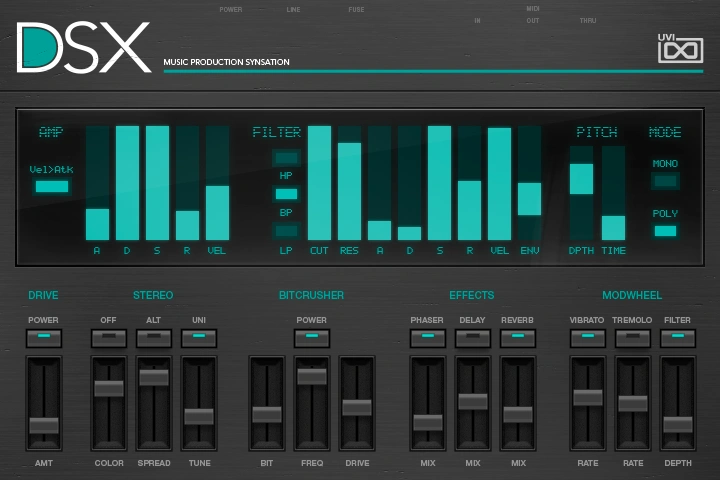Click the "DRIVE" section title in teal
The width and height of the screenshot is (720, 480).
pyautogui.click(x=43, y=295)
